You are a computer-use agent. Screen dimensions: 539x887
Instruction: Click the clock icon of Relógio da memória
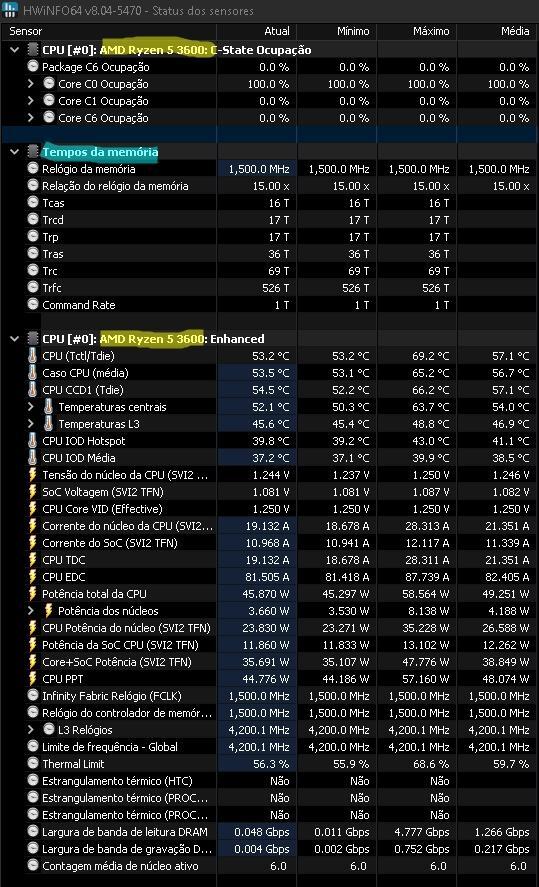click(x=33, y=168)
